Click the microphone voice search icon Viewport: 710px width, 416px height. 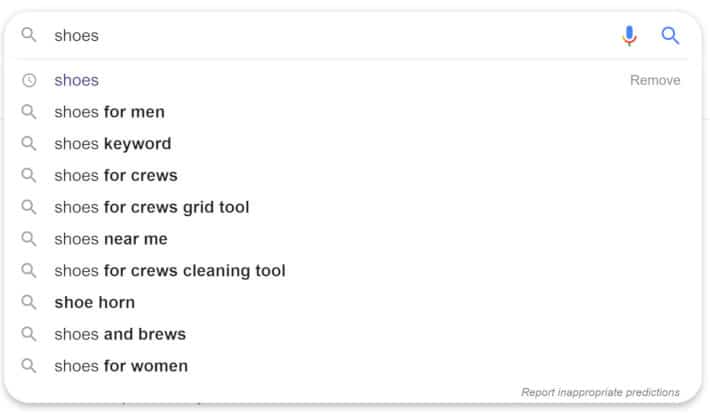(629, 36)
